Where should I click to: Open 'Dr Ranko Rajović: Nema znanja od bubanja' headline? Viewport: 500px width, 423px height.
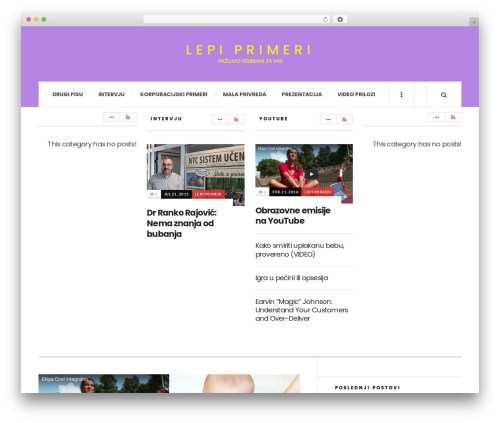point(181,223)
